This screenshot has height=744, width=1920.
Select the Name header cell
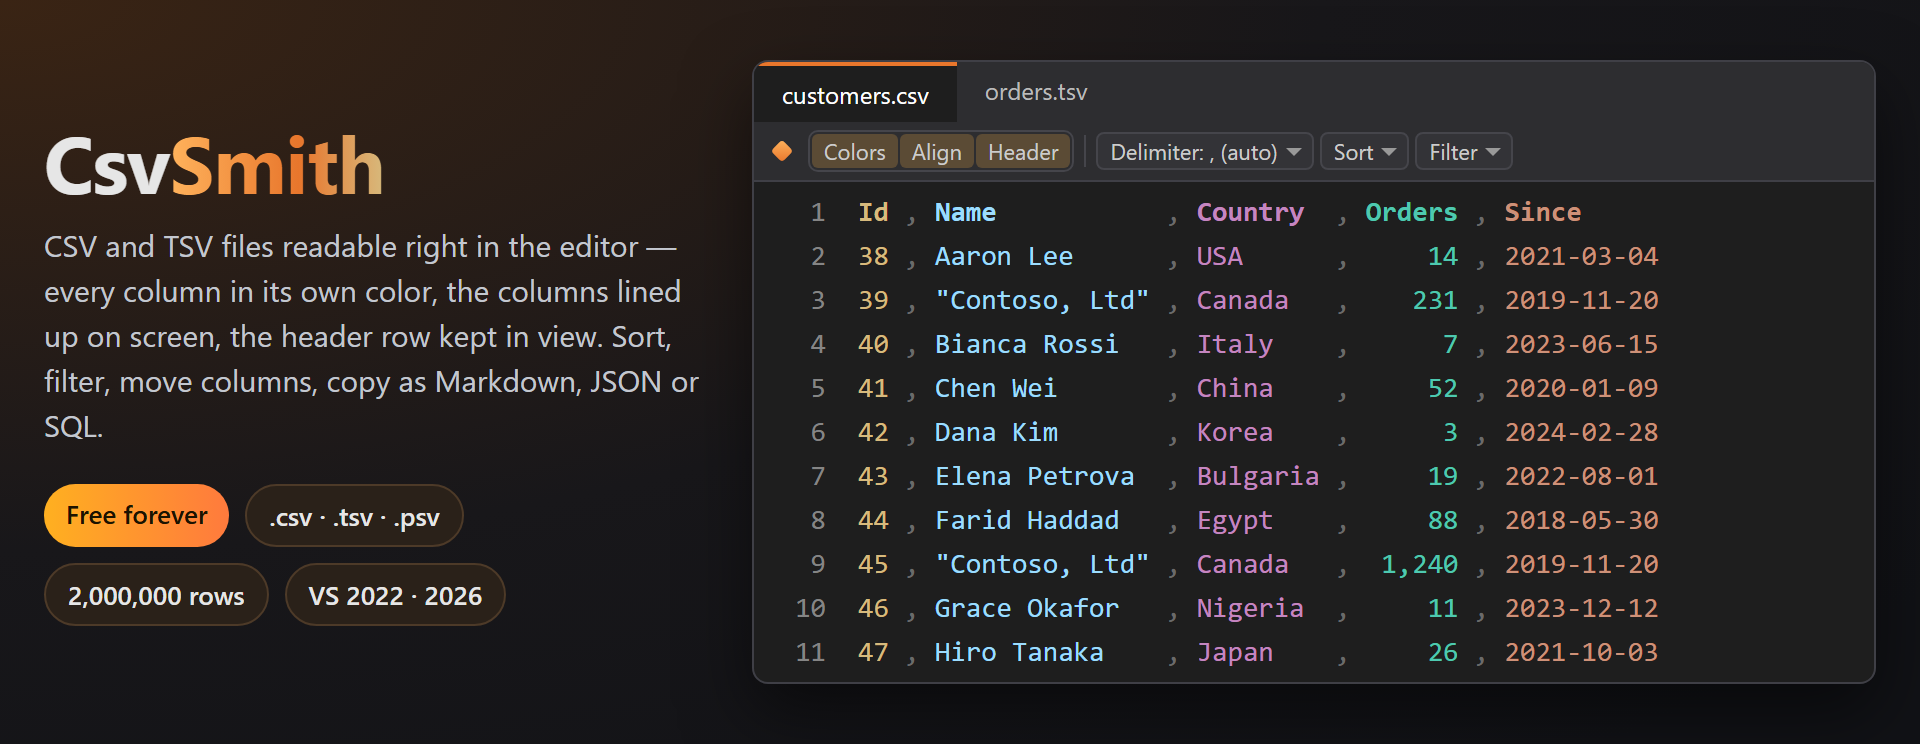click(x=965, y=212)
